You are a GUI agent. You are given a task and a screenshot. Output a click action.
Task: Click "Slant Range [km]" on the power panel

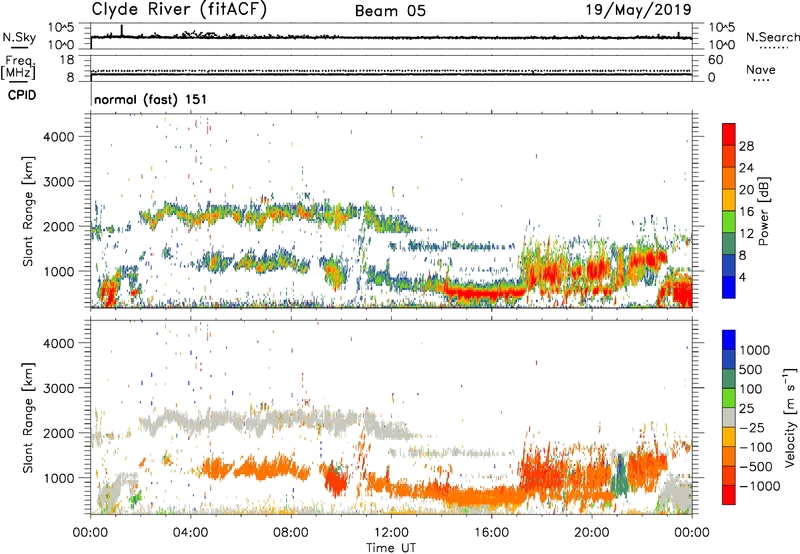tap(28, 211)
